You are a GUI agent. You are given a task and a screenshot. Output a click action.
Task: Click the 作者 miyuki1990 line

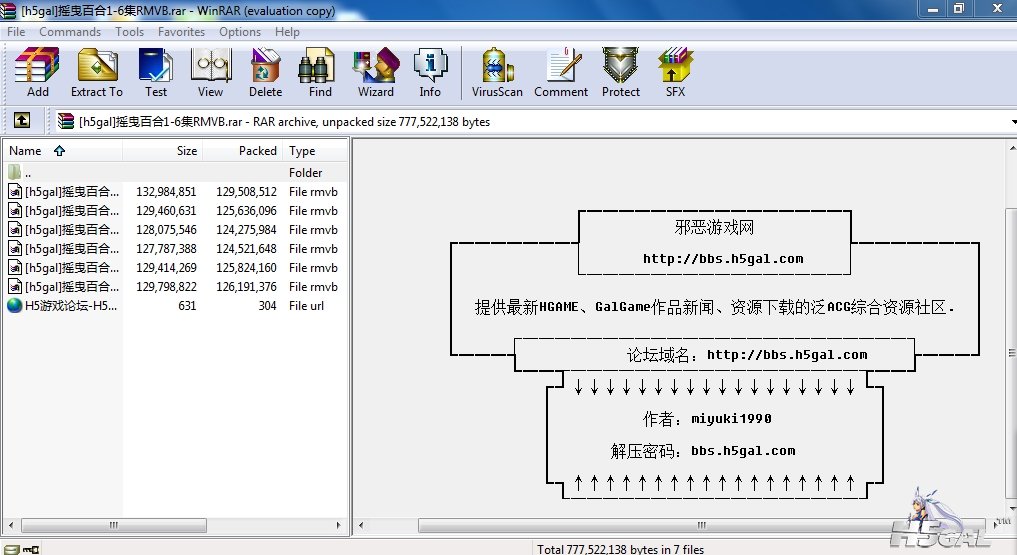pos(707,419)
